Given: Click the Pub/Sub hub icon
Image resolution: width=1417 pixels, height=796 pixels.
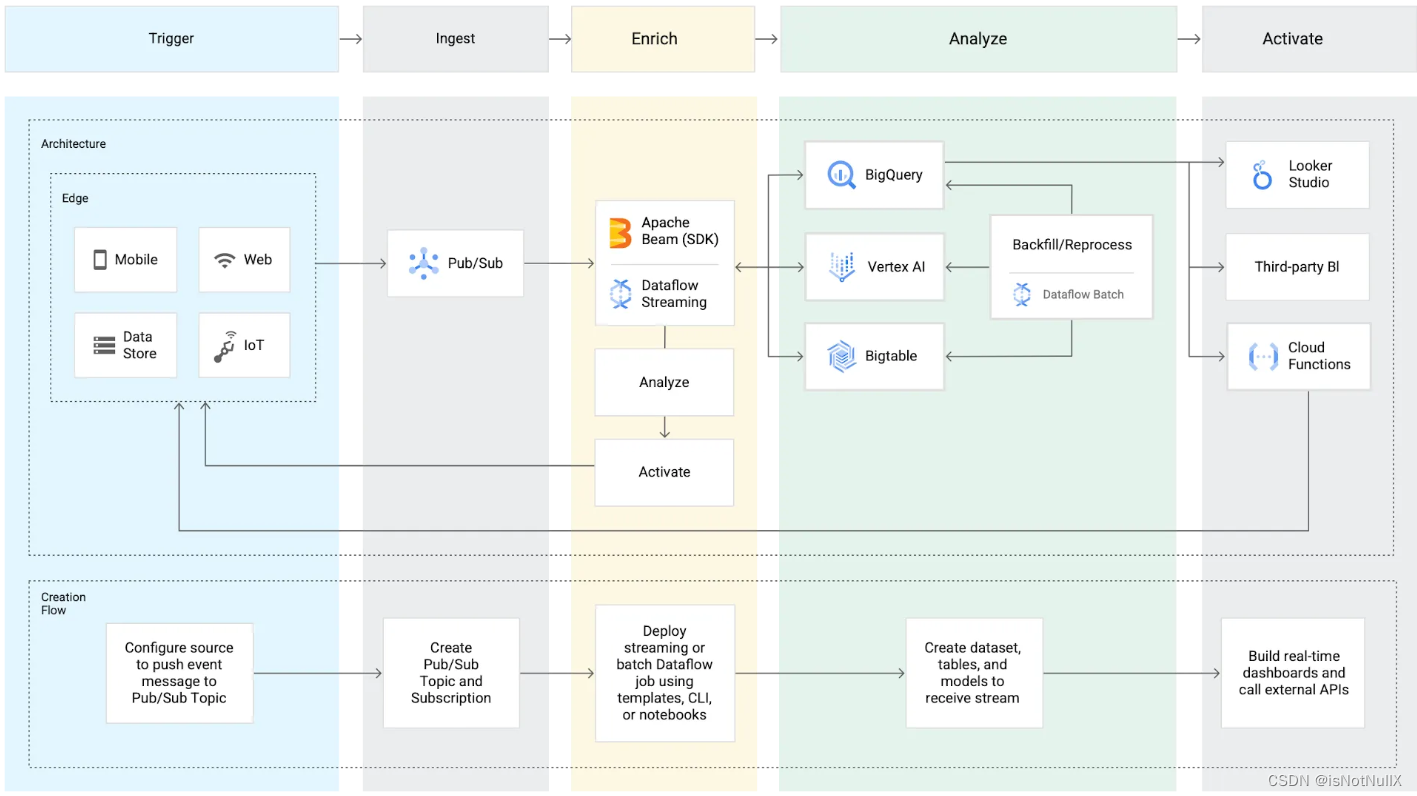Looking at the screenshot, I should pyautogui.click(x=424, y=263).
